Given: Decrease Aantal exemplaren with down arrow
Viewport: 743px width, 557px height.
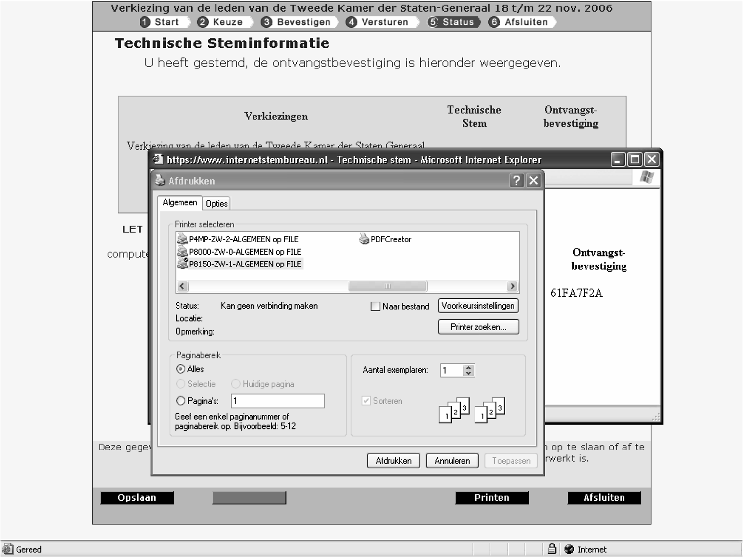Looking at the screenshot, I should (469, 374).
